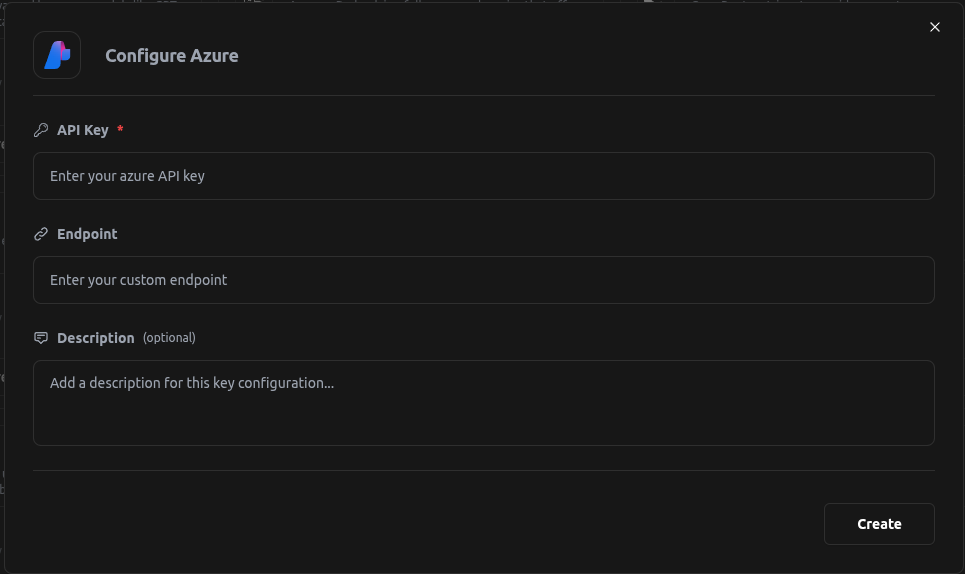Click the Configure Azure heading

(x=172, y=56)
